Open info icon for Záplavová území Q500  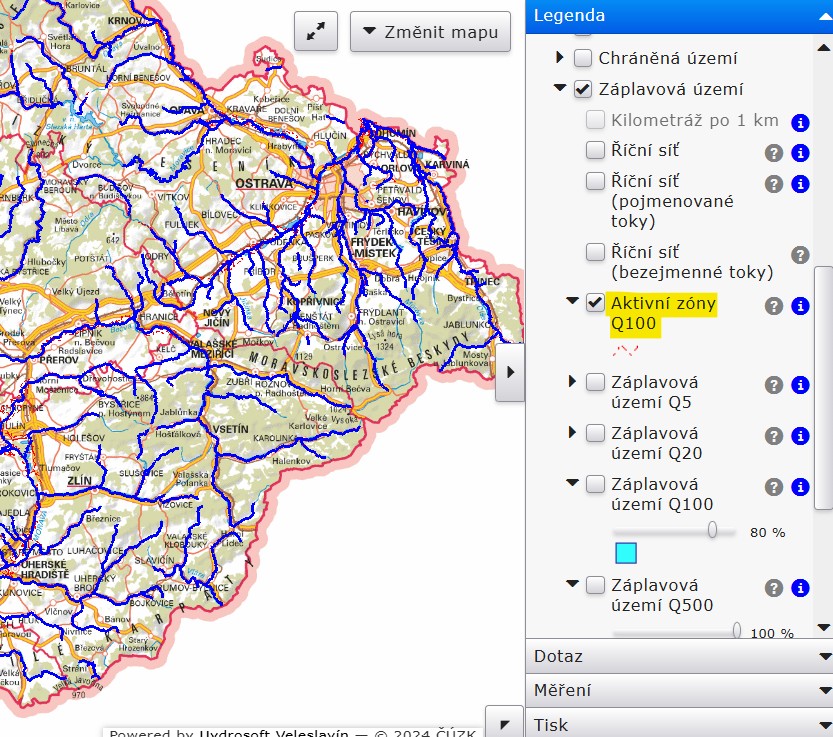pos(800,588)
